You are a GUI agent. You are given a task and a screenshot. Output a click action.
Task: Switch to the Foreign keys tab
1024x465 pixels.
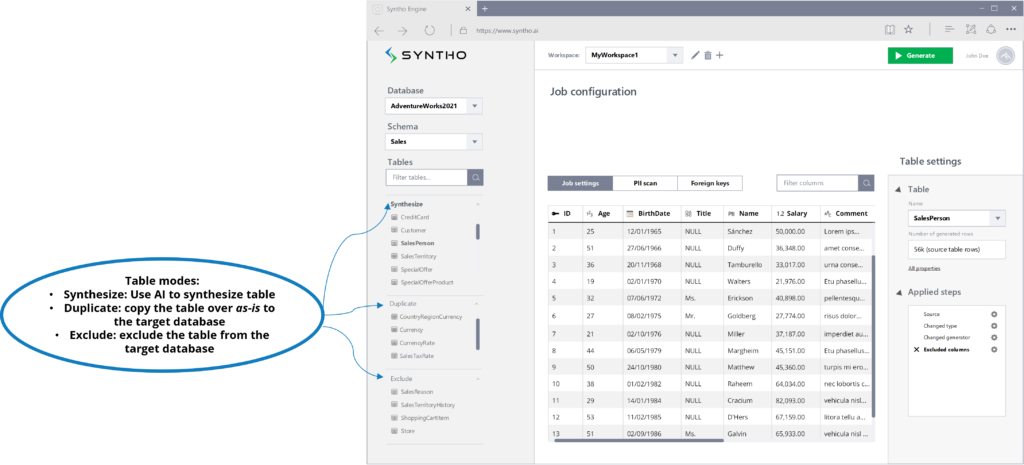click(x=710, y=184)
